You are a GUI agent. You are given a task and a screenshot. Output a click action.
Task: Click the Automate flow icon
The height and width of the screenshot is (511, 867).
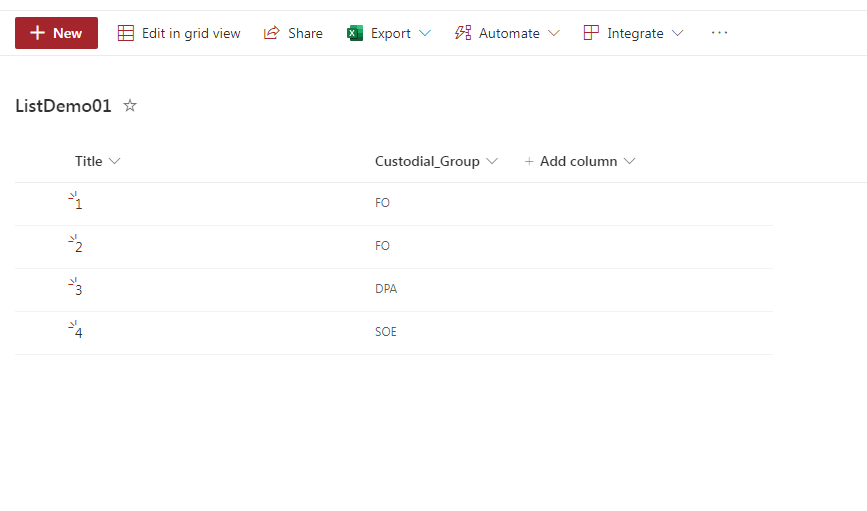(463, 33)
